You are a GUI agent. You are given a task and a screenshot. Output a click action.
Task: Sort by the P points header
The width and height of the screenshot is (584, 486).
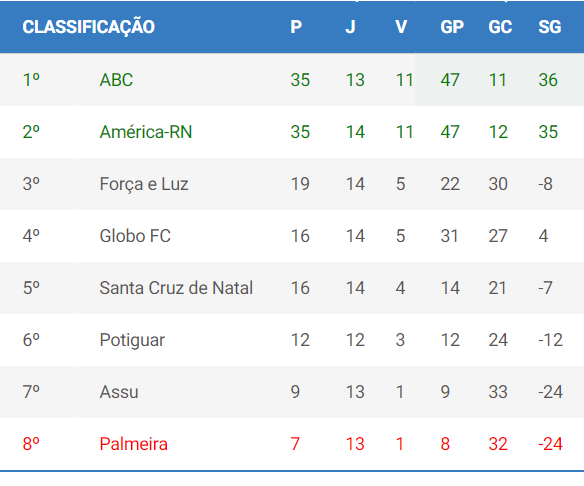(296, 27)
